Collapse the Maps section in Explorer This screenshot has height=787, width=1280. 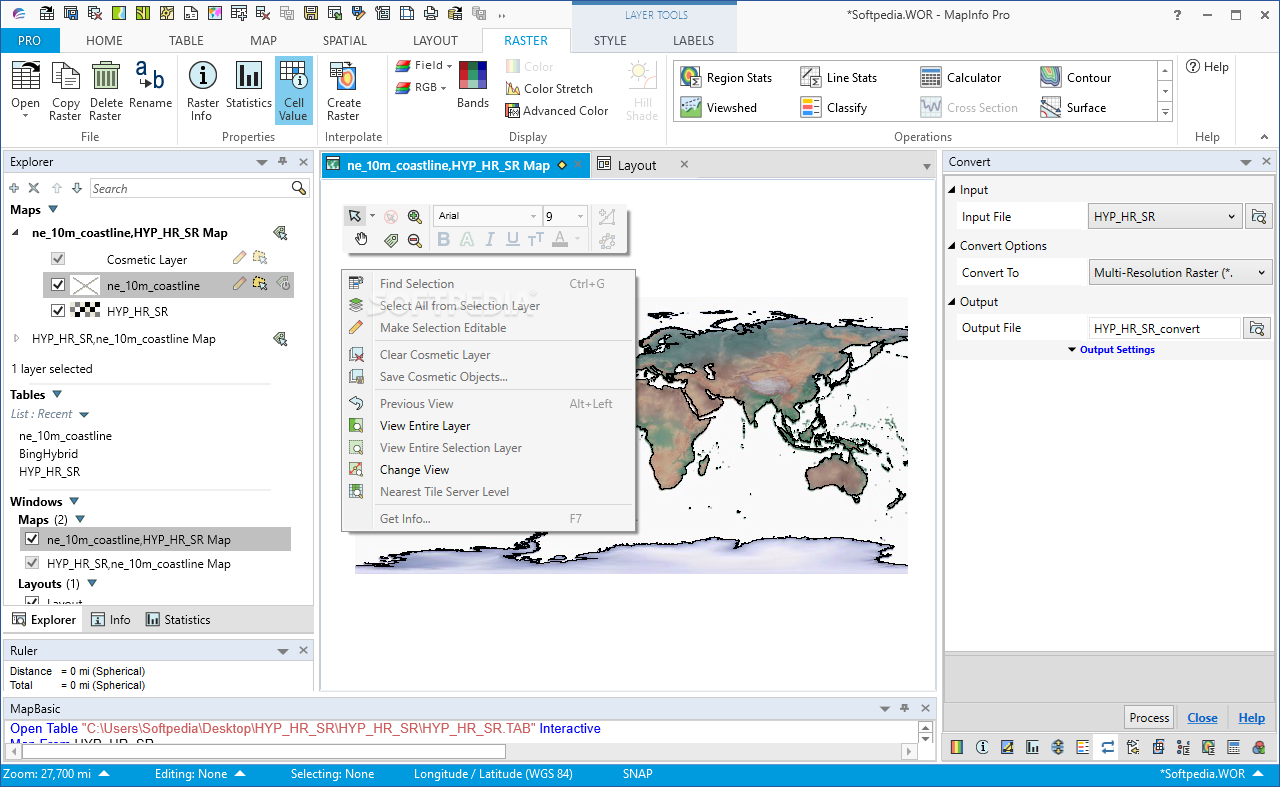coord(53,210)
